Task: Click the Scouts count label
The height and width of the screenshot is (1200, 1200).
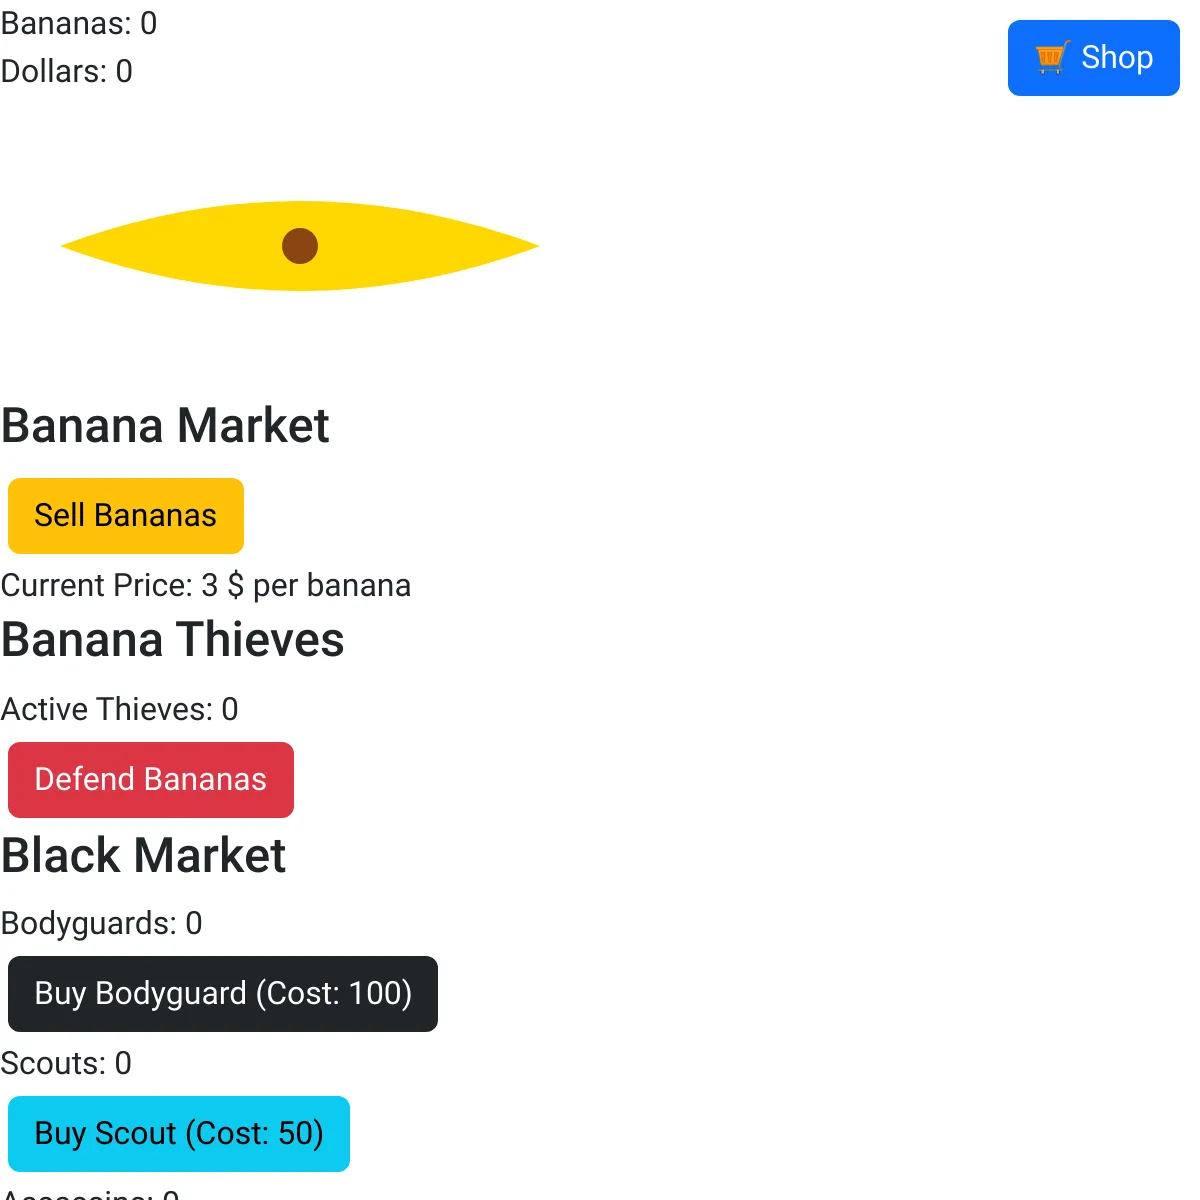Action: [x=66, y=1063]
